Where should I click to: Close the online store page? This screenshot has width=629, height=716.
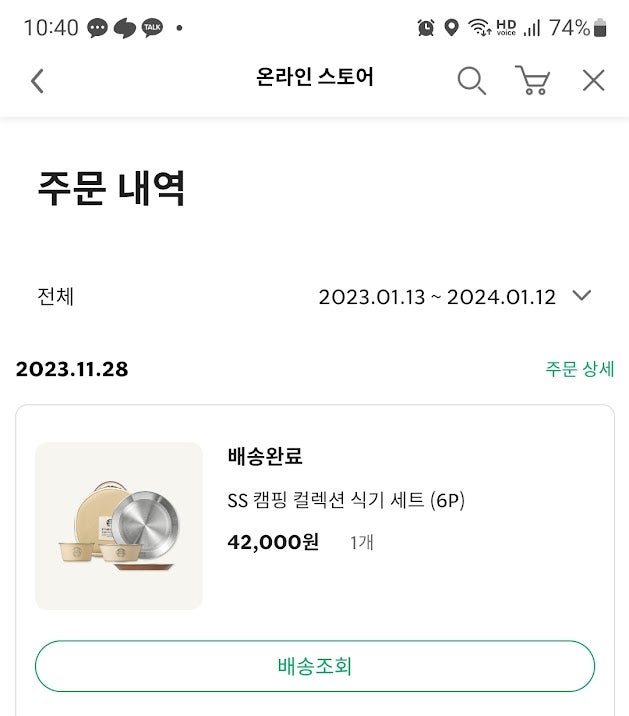(x=593, y=80)
